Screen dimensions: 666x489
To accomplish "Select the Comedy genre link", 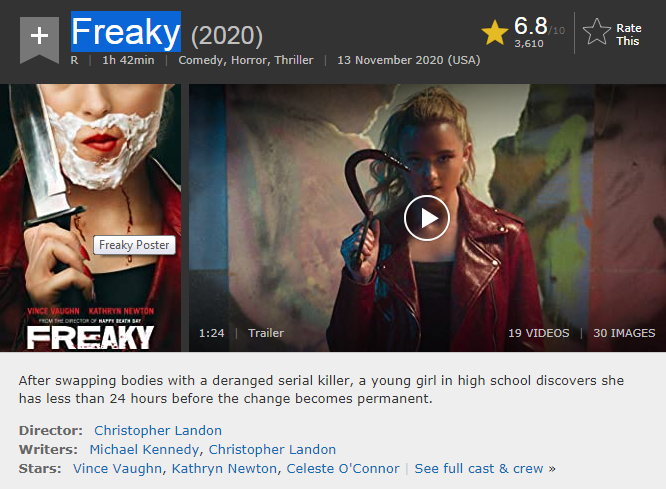I will (201, 60).
